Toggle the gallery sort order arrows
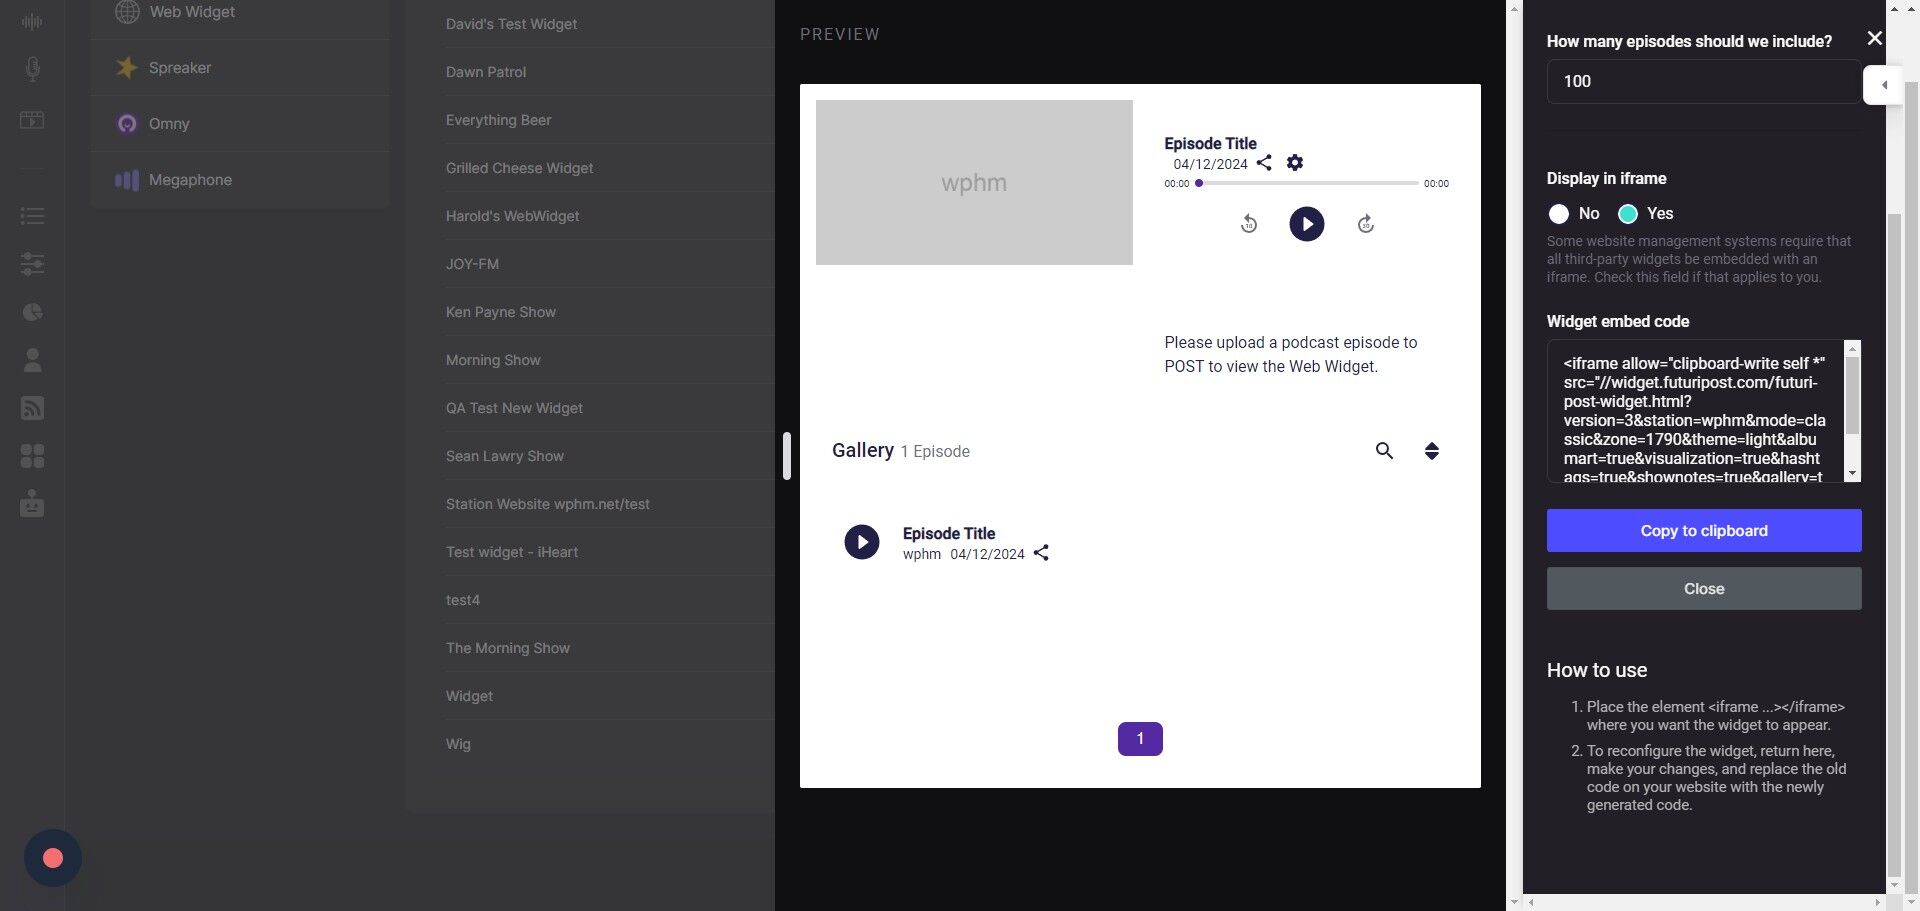This screenshot has height=911, width=1920. [1432, 451]
